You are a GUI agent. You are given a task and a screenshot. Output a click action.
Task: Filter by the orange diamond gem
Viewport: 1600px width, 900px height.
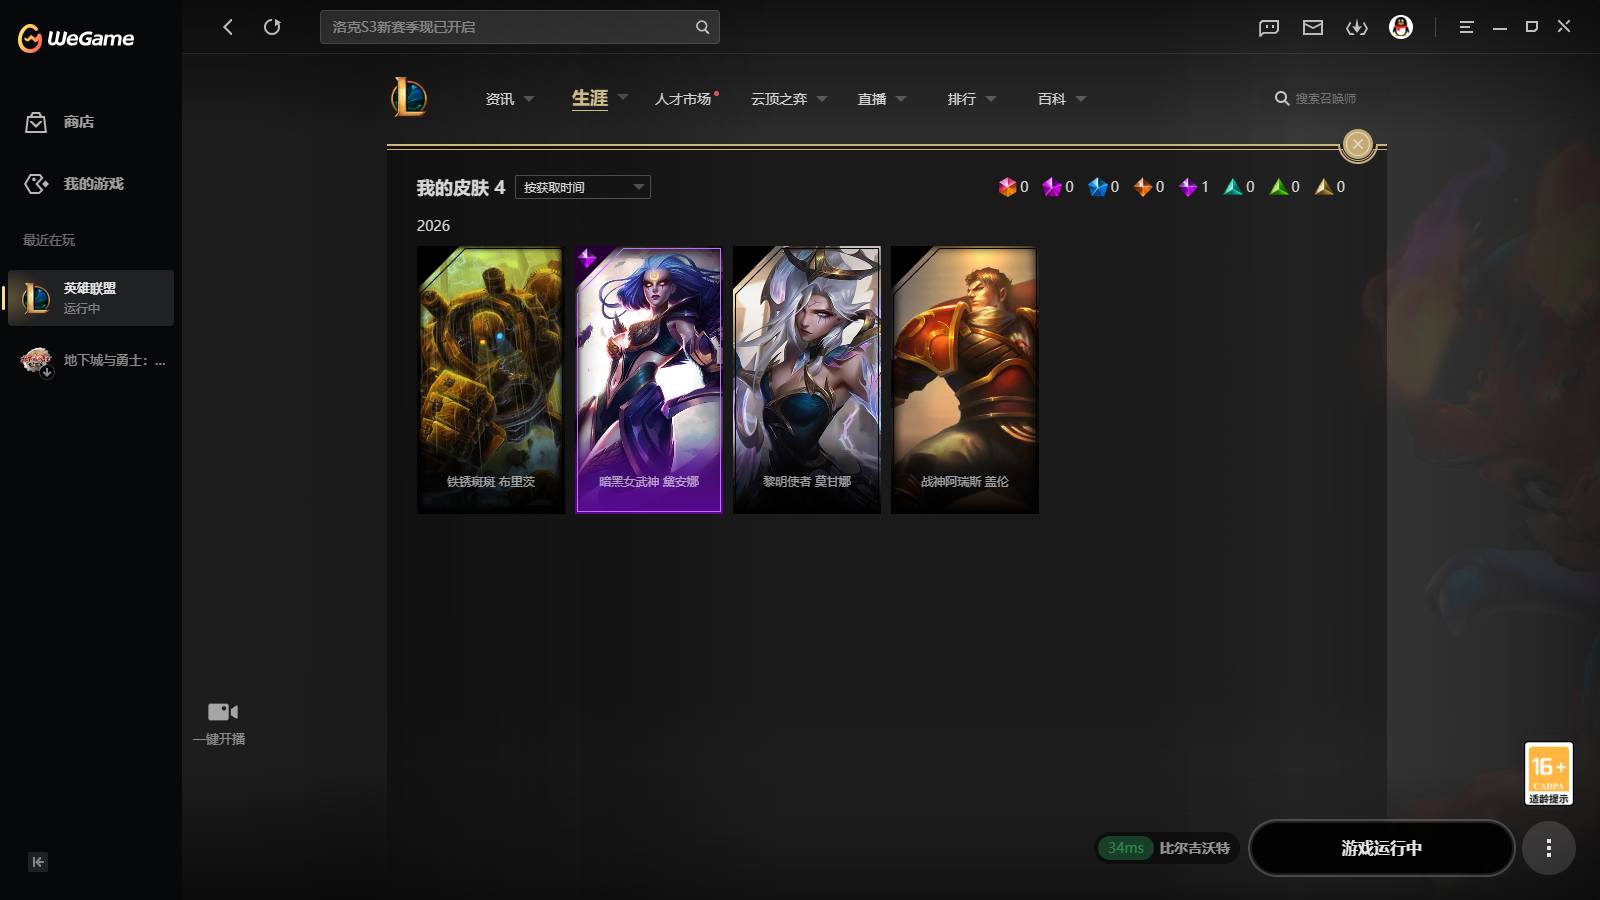point(1143,187)
